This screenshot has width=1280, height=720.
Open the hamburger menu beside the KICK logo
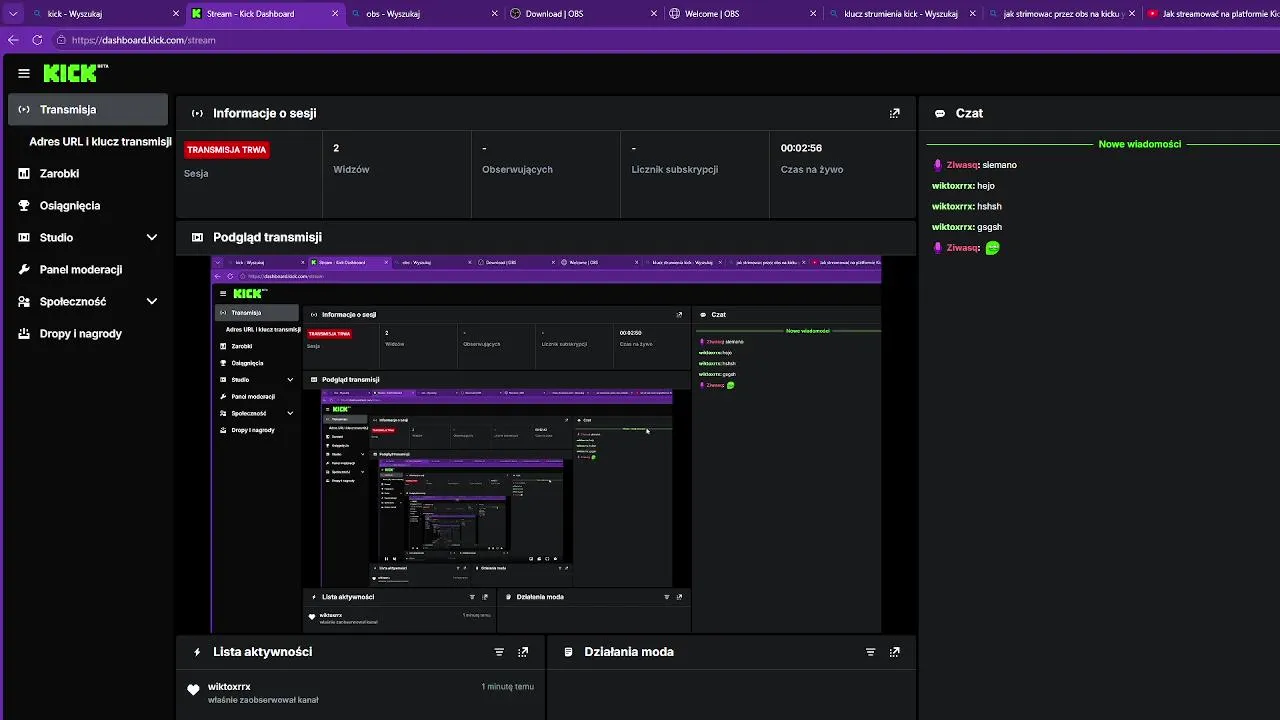point(24,73)
